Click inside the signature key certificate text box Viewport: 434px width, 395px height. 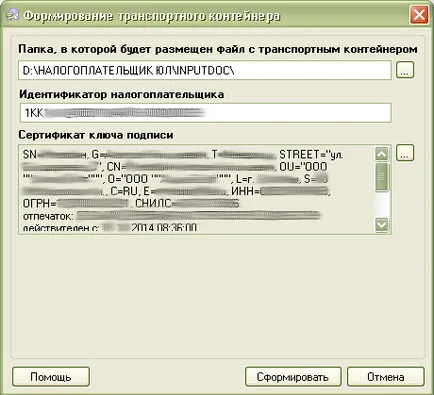[196, 189]
